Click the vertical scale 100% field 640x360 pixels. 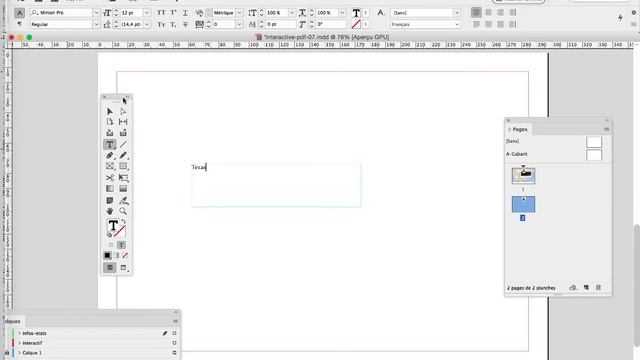(277, 13)
